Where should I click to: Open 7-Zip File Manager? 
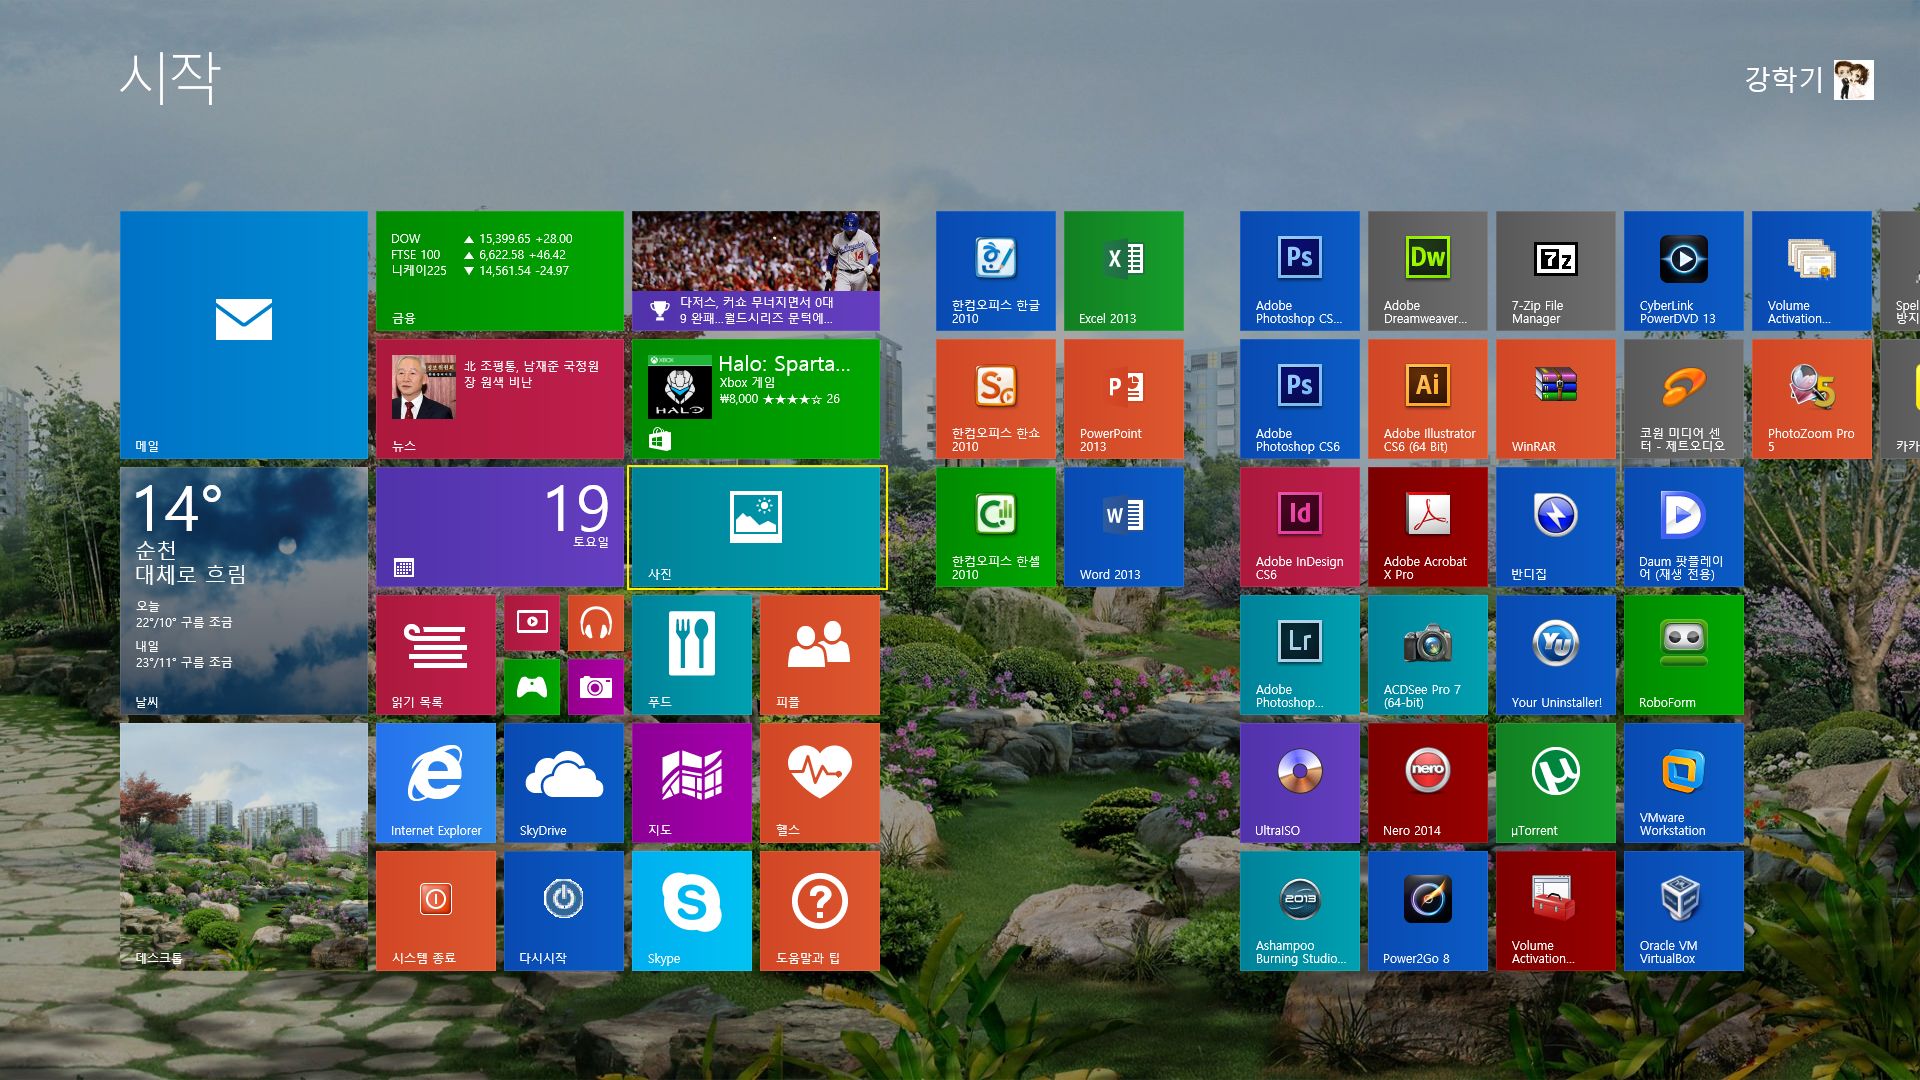coord(1556,271)
